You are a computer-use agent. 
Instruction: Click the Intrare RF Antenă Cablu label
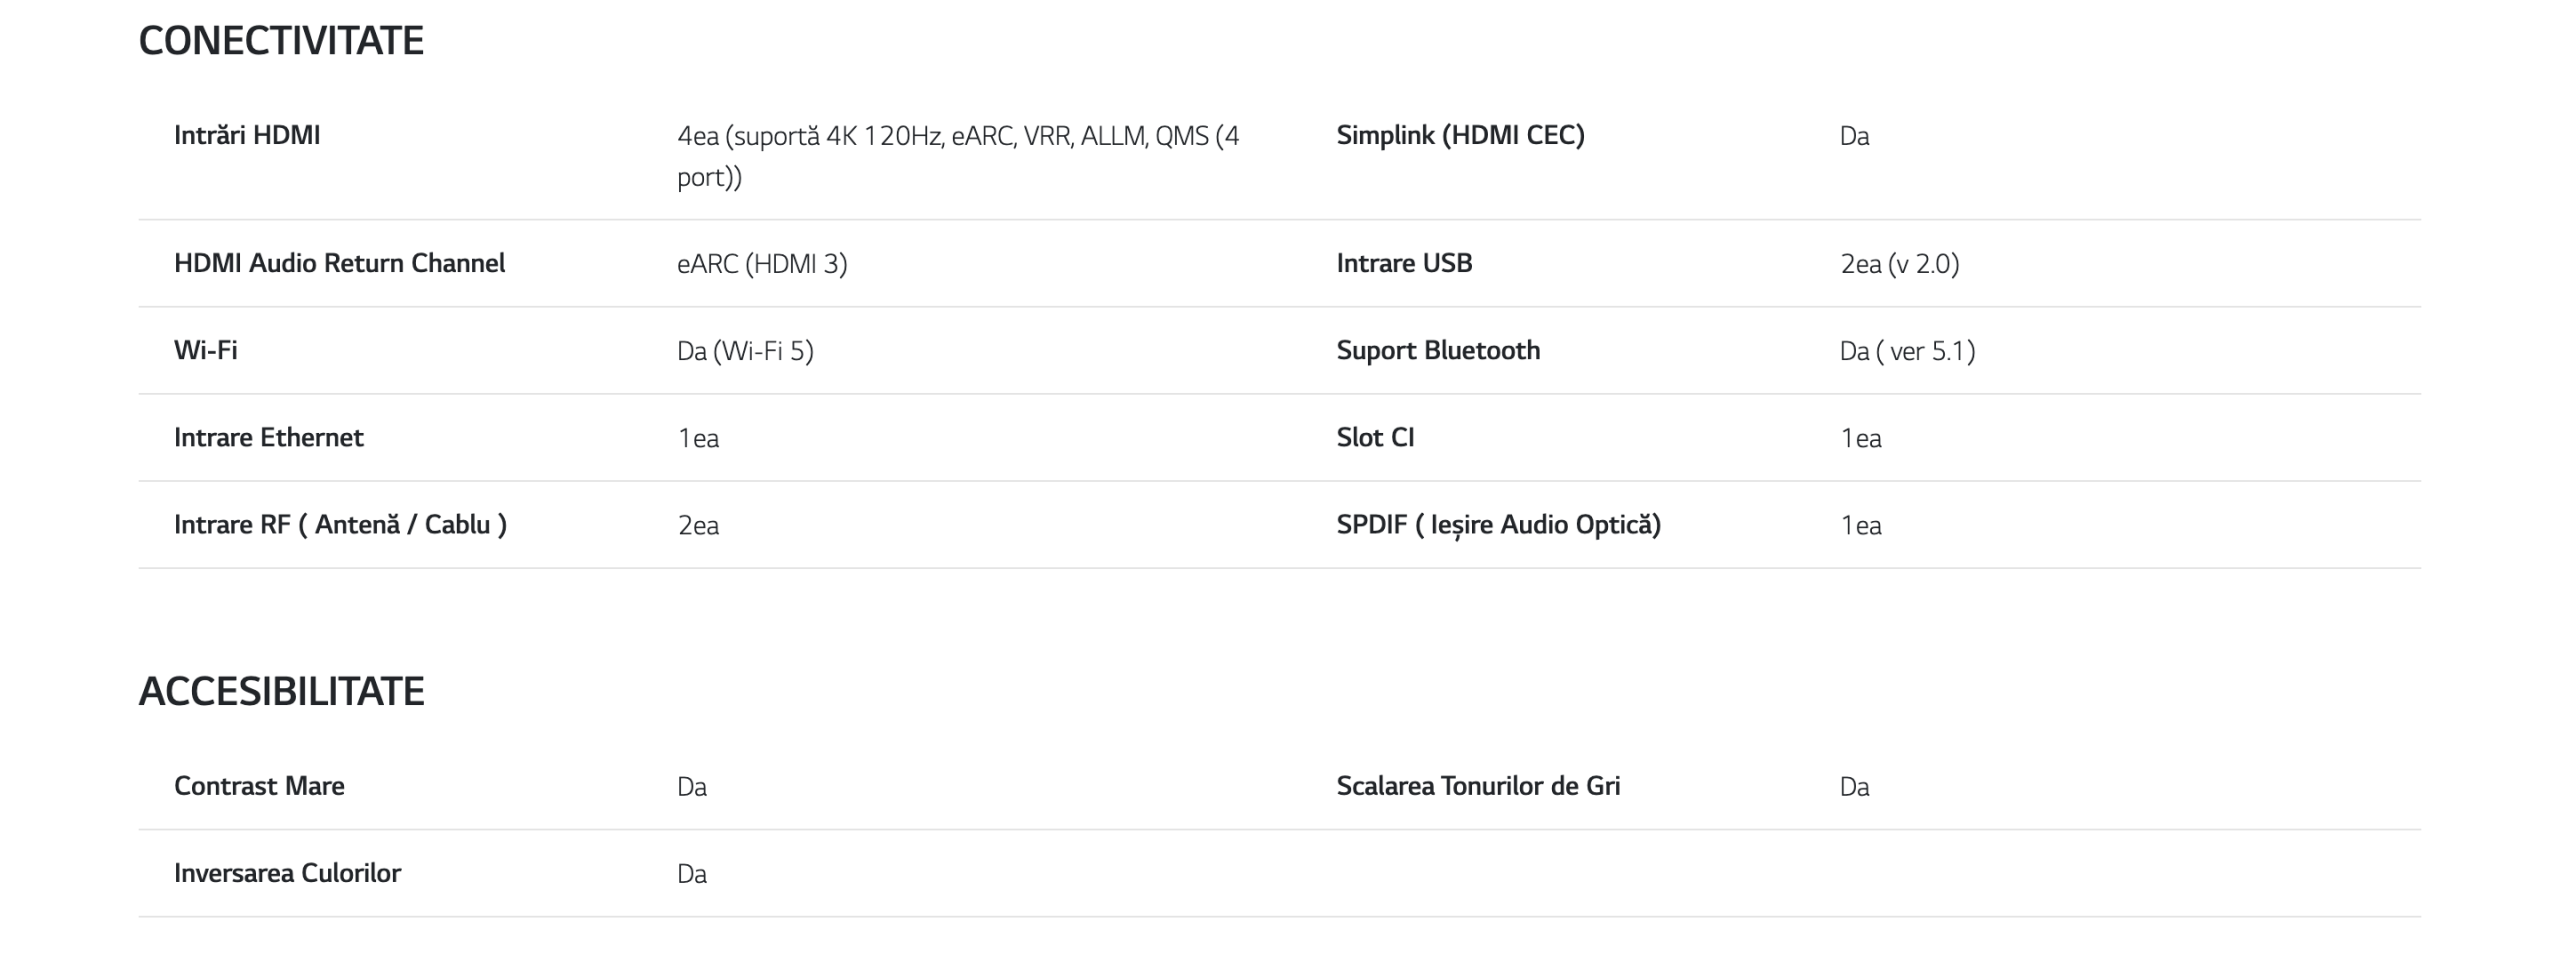point(340,525)
